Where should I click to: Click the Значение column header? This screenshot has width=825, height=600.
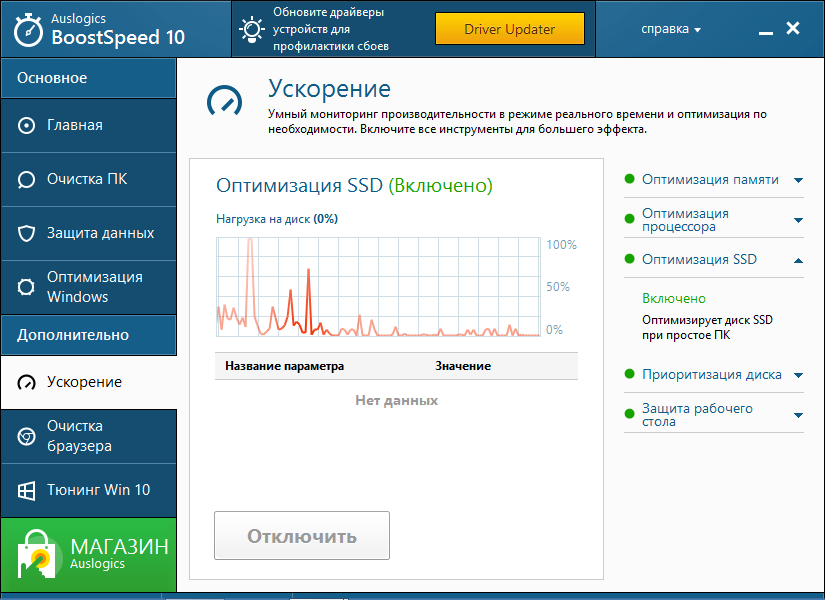click(x=463, y=366)
